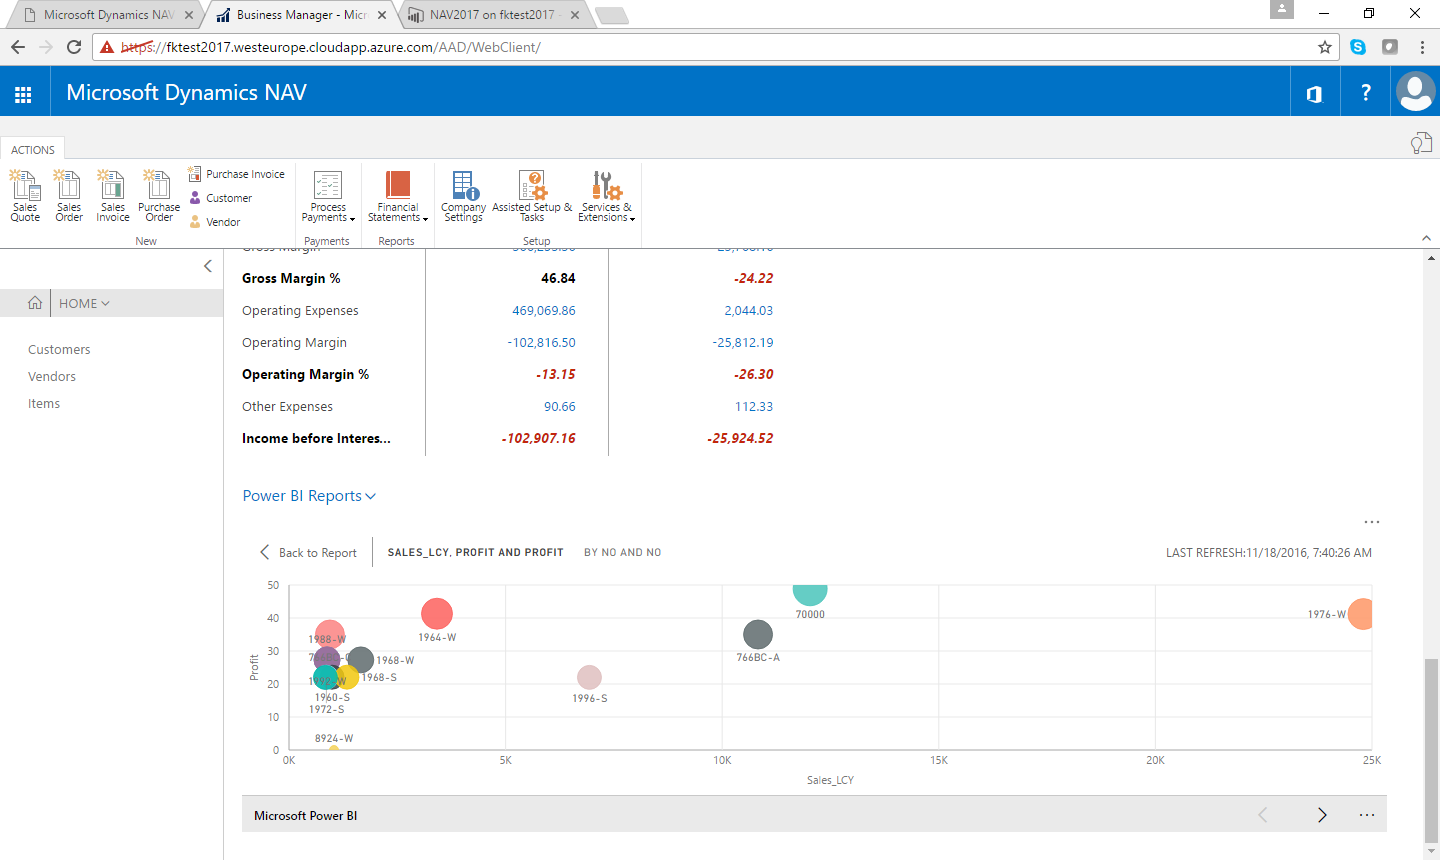Open Customers in navigation pane
1440x860 pixels.
pos(59,350)
